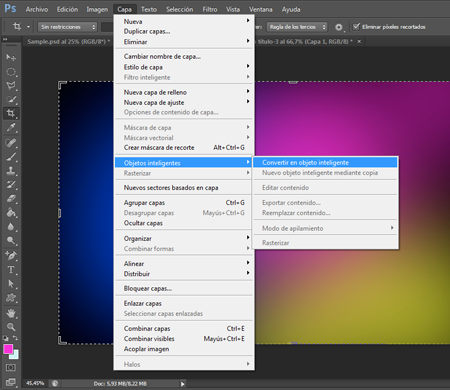Expand the Organizar submenu
450x390 pixels.
tap(184, 238)
